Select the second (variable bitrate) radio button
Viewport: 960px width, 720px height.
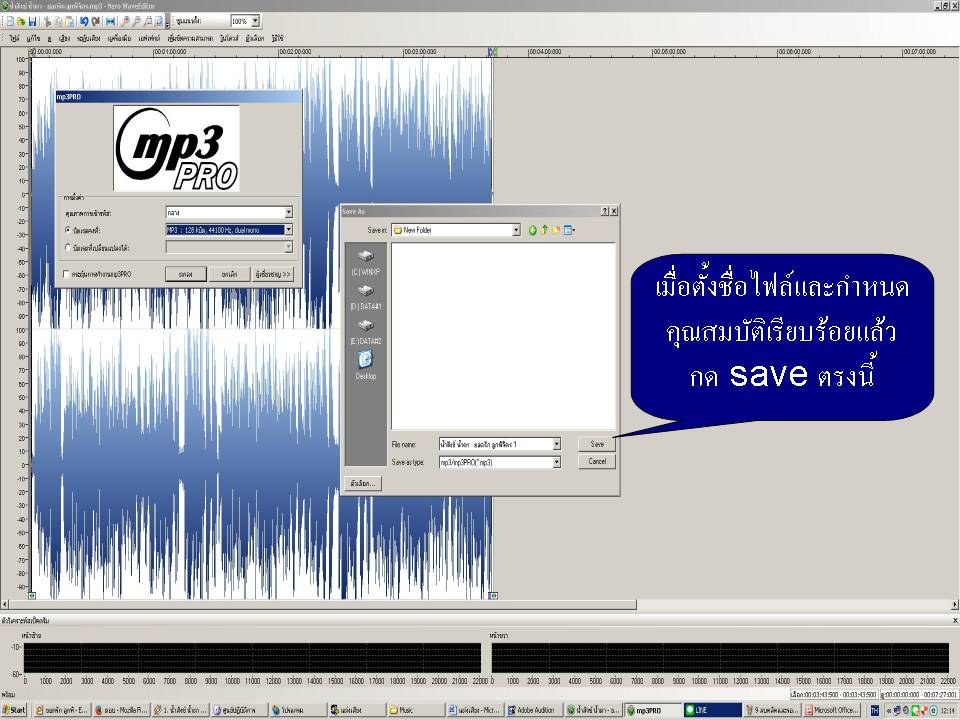click(x=68, y=248)
